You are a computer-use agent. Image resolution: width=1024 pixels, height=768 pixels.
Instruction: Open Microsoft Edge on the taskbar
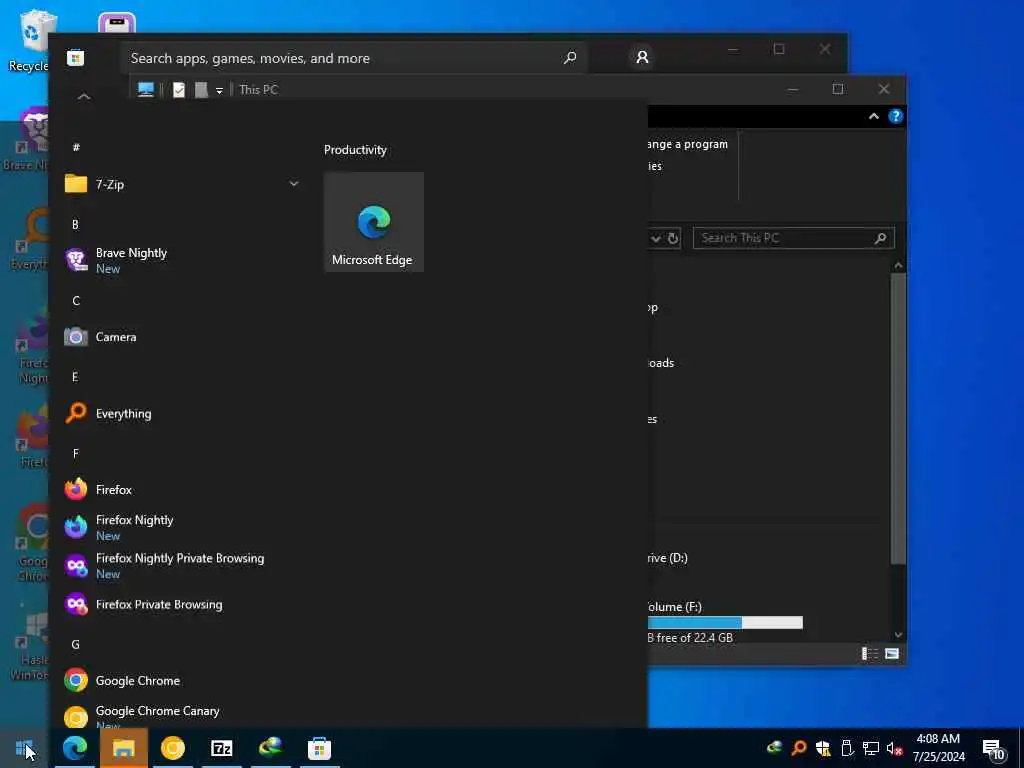click(x=74, y=748)
